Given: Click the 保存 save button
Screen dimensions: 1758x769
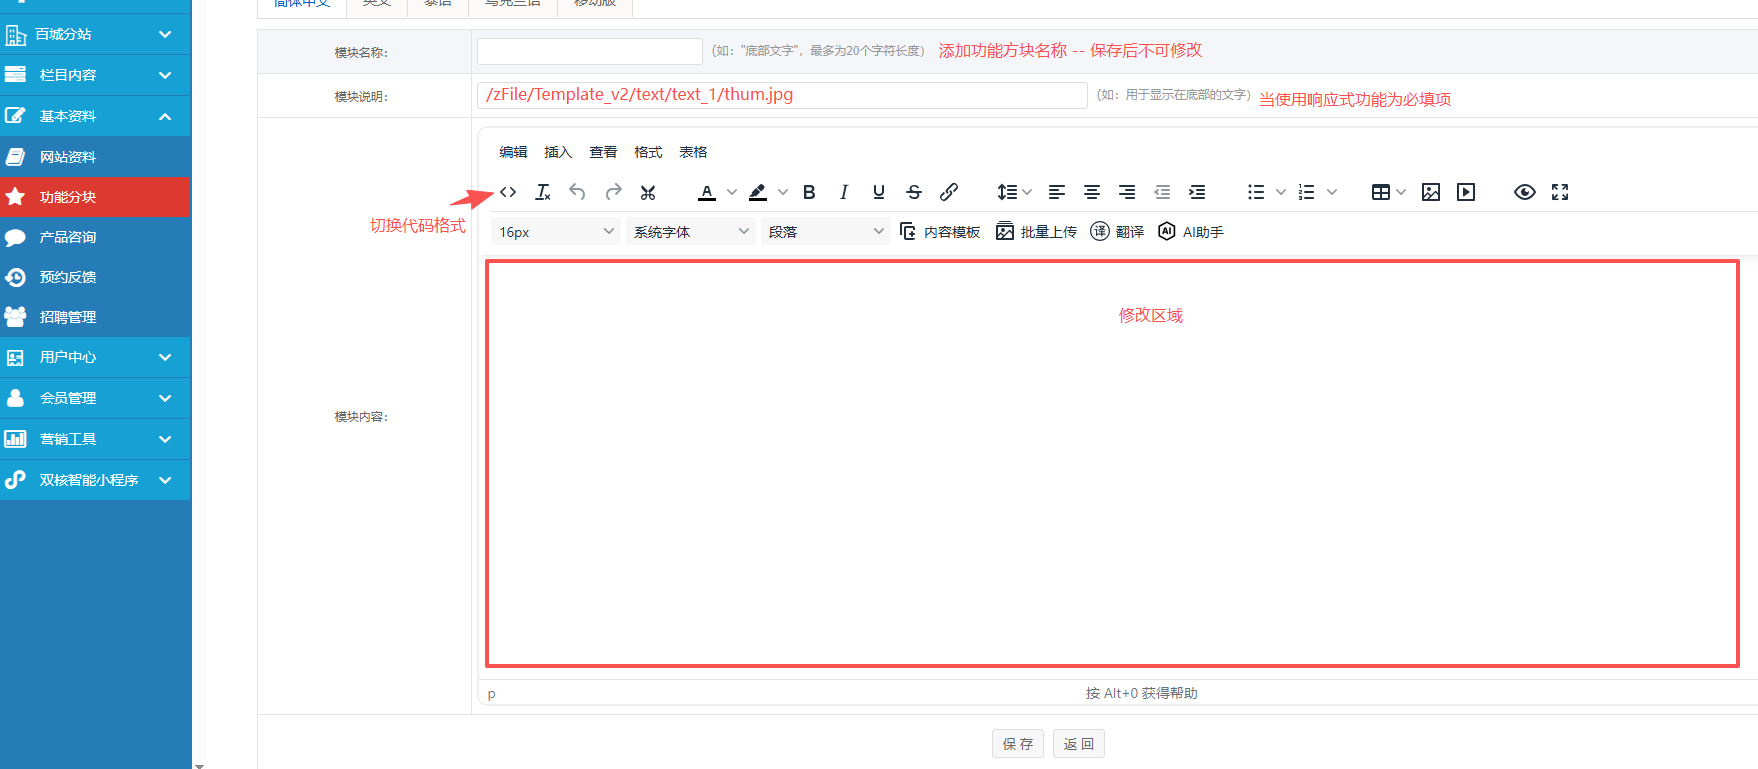Looking at the screenshot, I should (x=1018, y=744).
